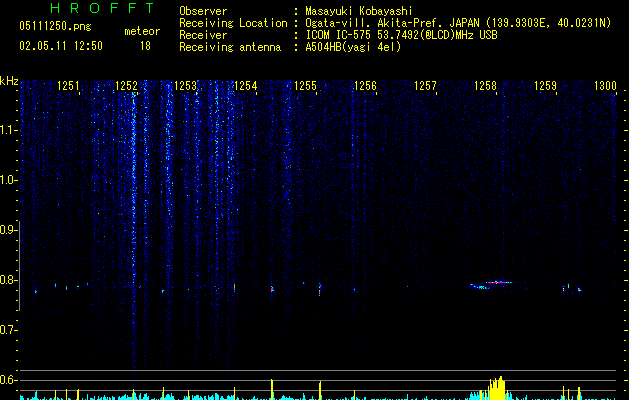629x400 pixels.
Task: Click the large yellow intensity peak near 1258
Action: [x=497, y=388]
